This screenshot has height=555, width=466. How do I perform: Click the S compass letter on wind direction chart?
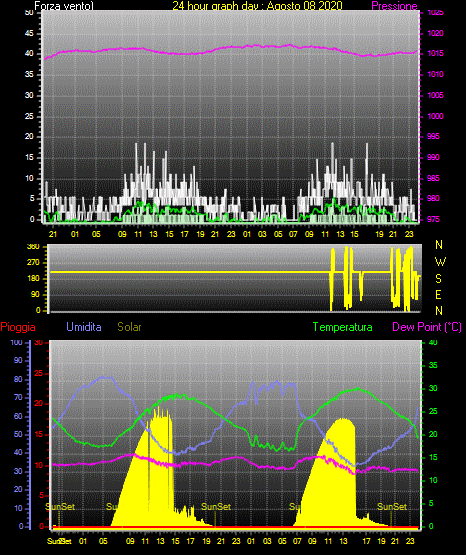coord(438,279)
